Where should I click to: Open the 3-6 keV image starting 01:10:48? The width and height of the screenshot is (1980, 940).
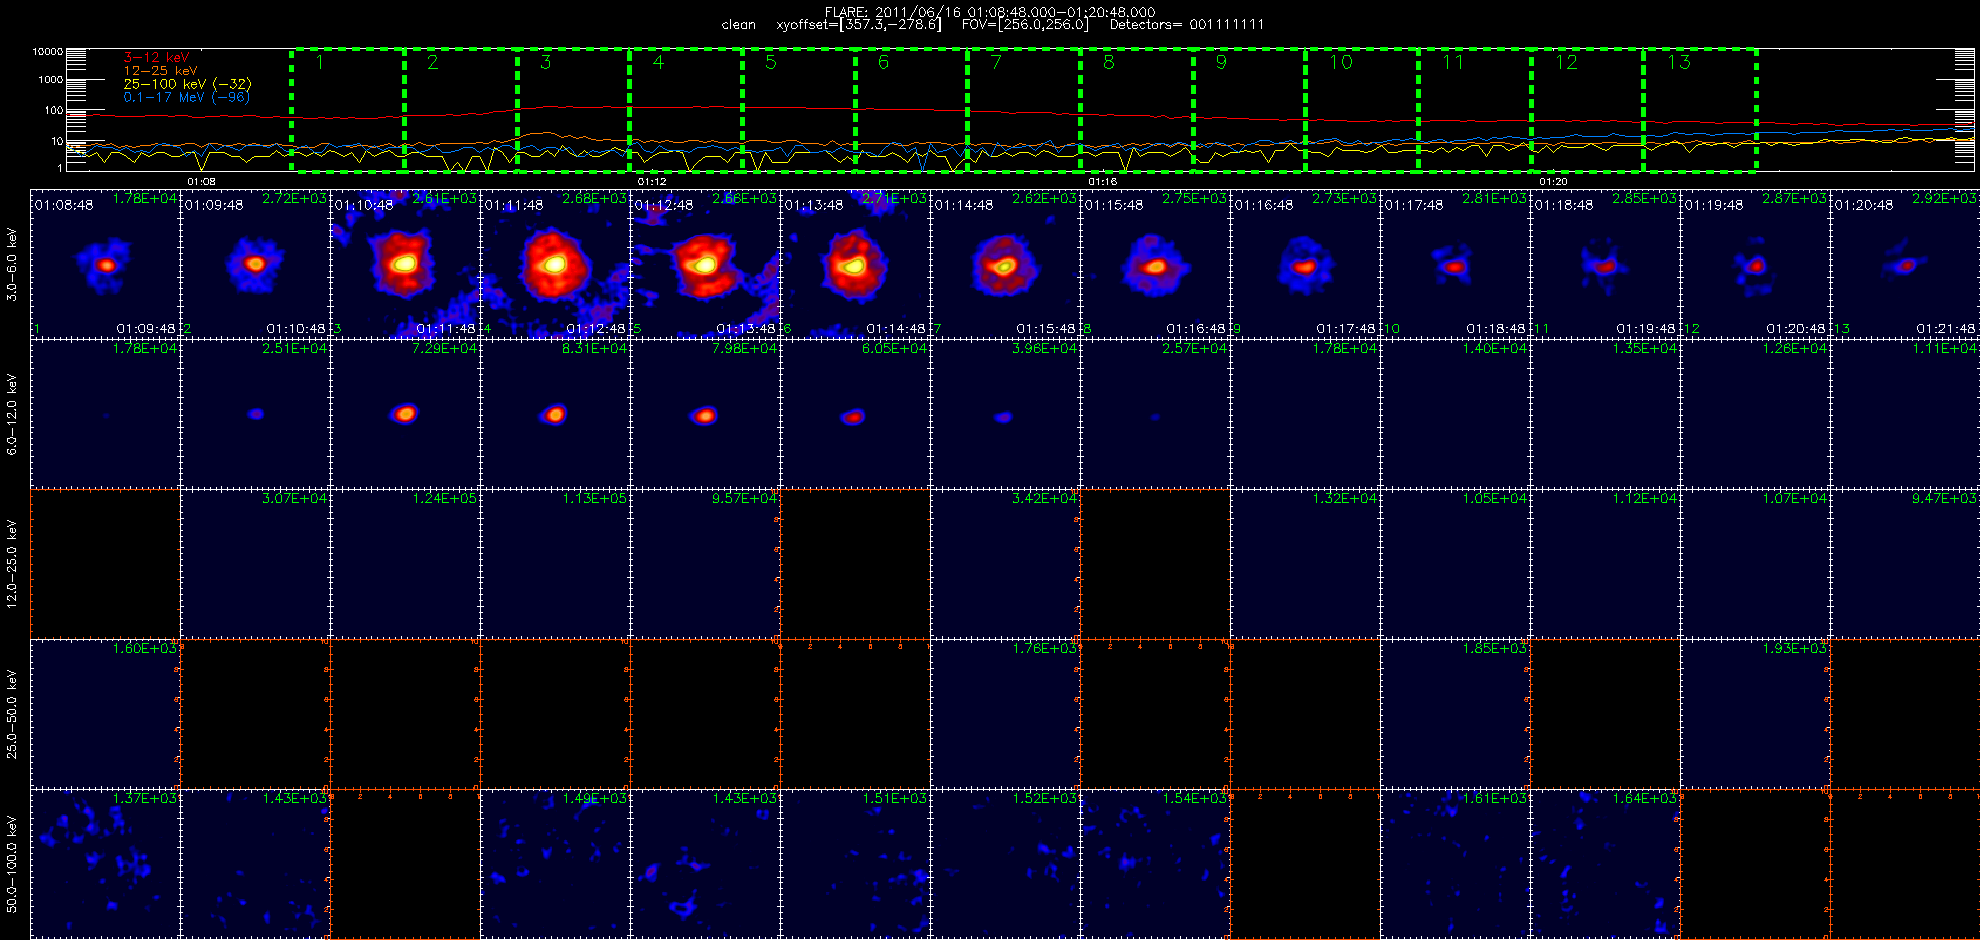(x=405, y=264)
